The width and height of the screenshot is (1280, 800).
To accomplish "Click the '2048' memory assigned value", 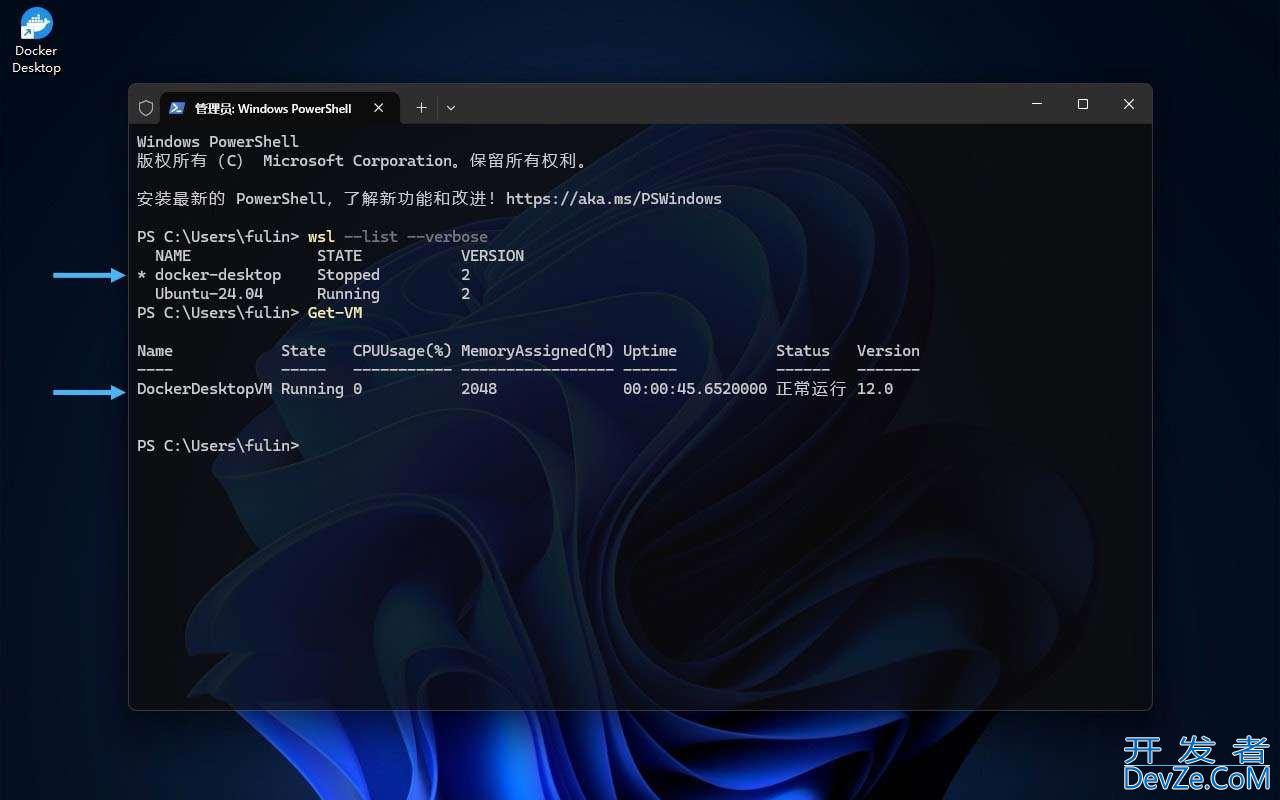I will click(479, 389).
